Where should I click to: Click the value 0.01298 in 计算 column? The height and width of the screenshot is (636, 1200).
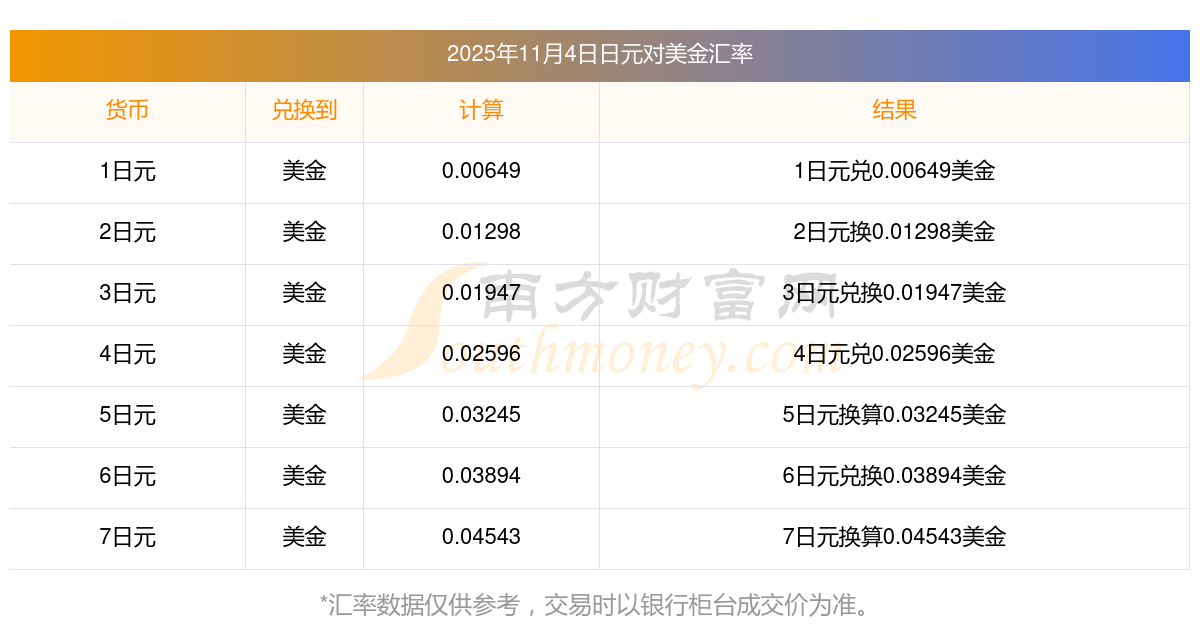pos(481,232)
